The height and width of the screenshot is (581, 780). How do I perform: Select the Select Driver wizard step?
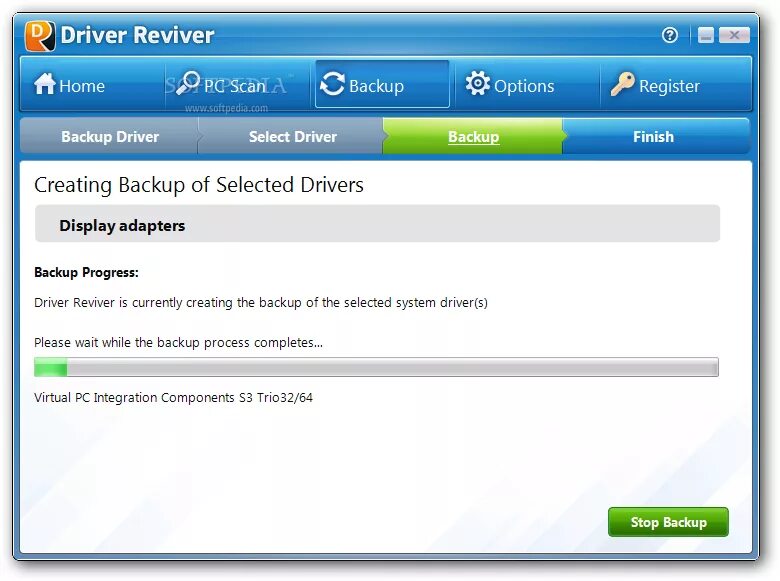(292, 137)
